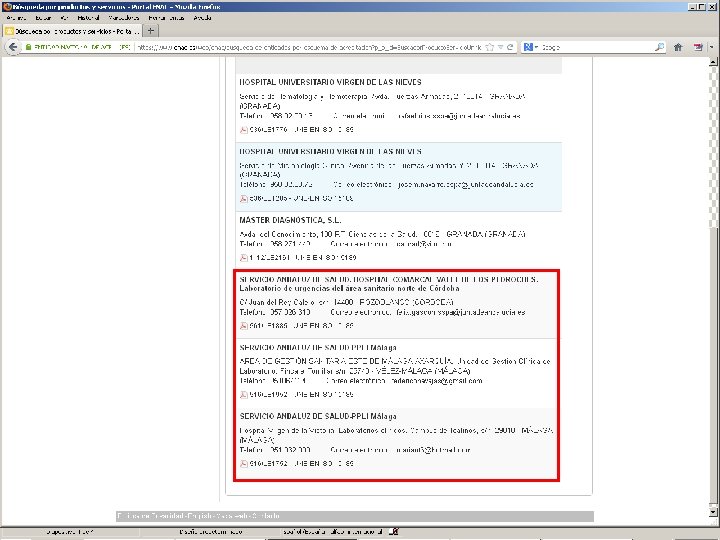720x540 pixels.
Task: Open the bookmarks toolbar icon beside home
Action: [x=698, y=47]
